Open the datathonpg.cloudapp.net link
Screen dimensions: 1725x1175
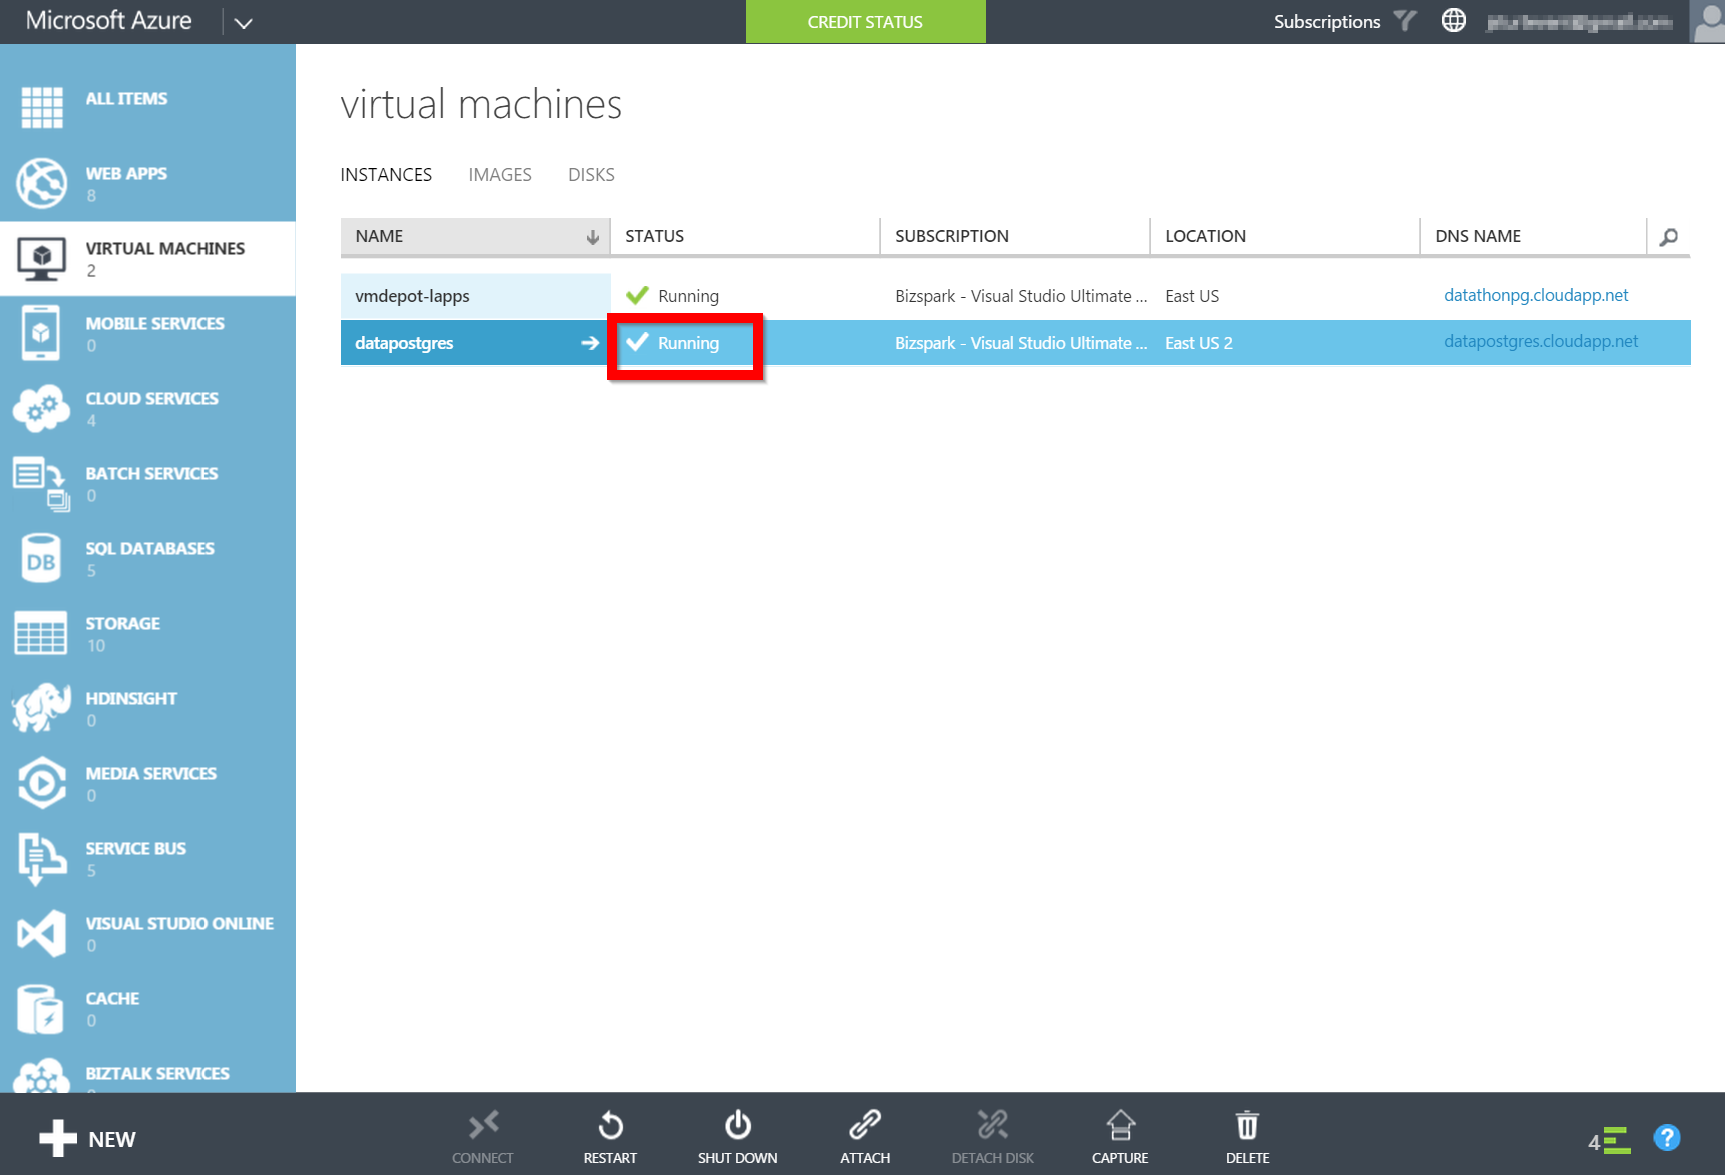click(x=1536, y=295)
